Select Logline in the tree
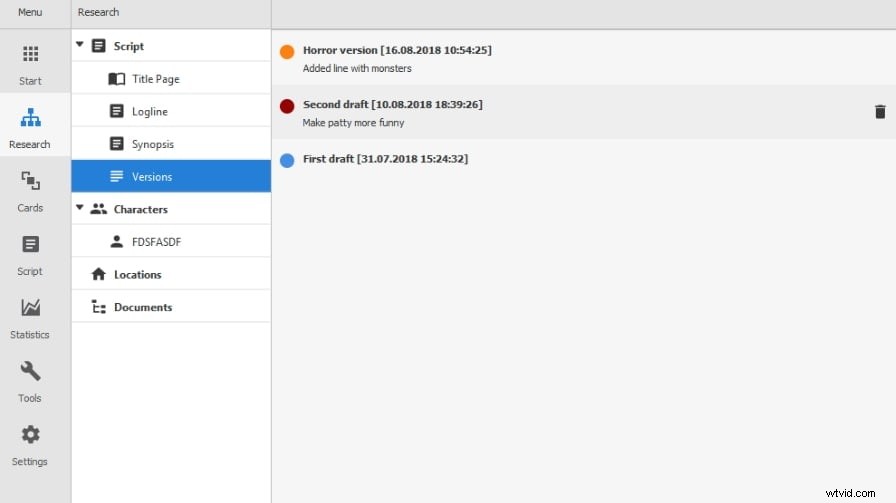The width and height of the screenshot is (896, 503). click(171, 111)
